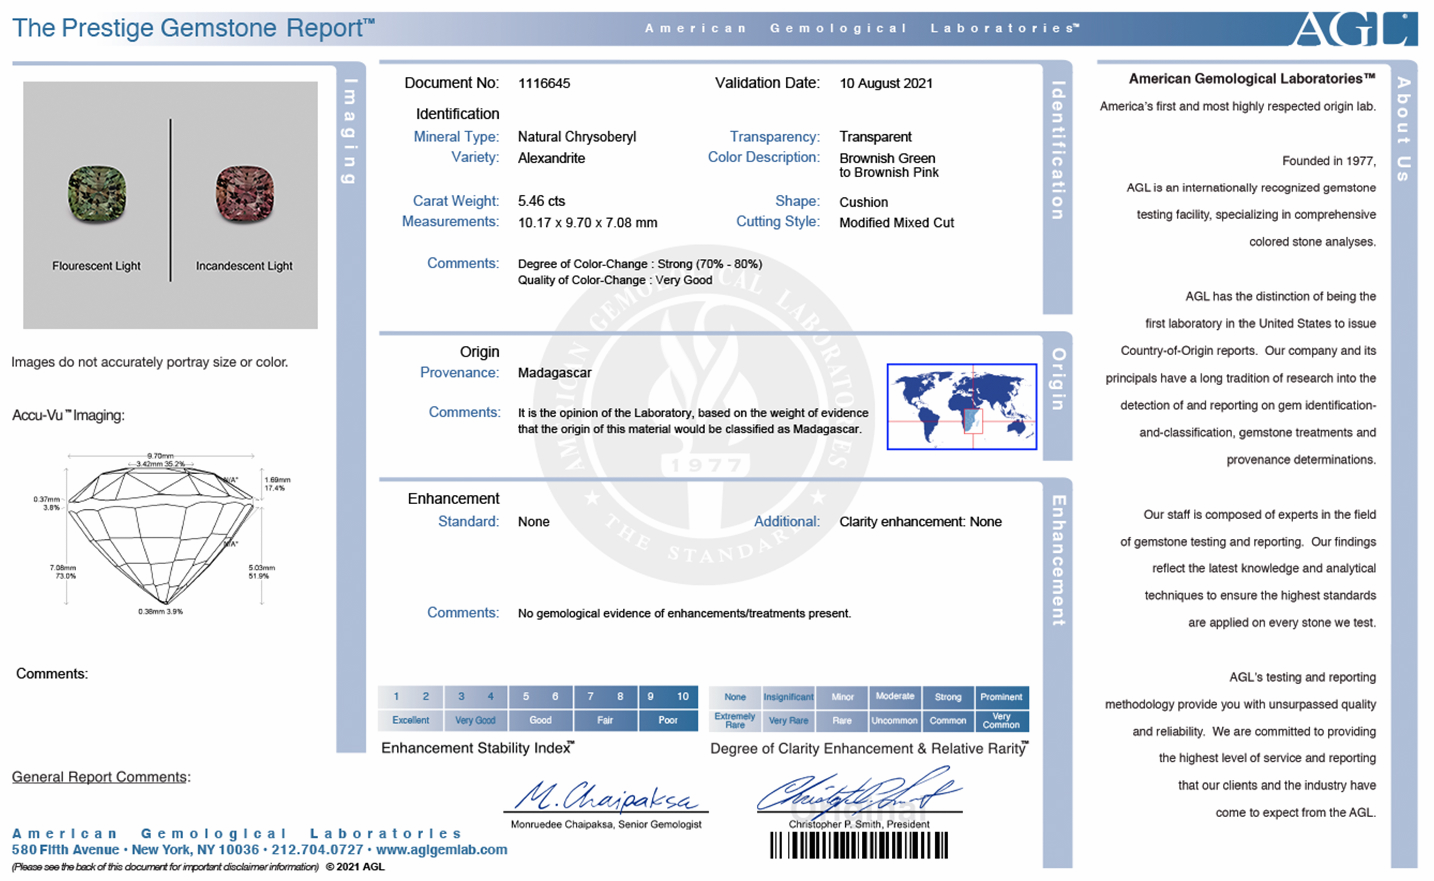Click the Excellent cell in the stability index
Viewport: 1434px width, 881px height.
pyautogui.click(x=411, y=720)
